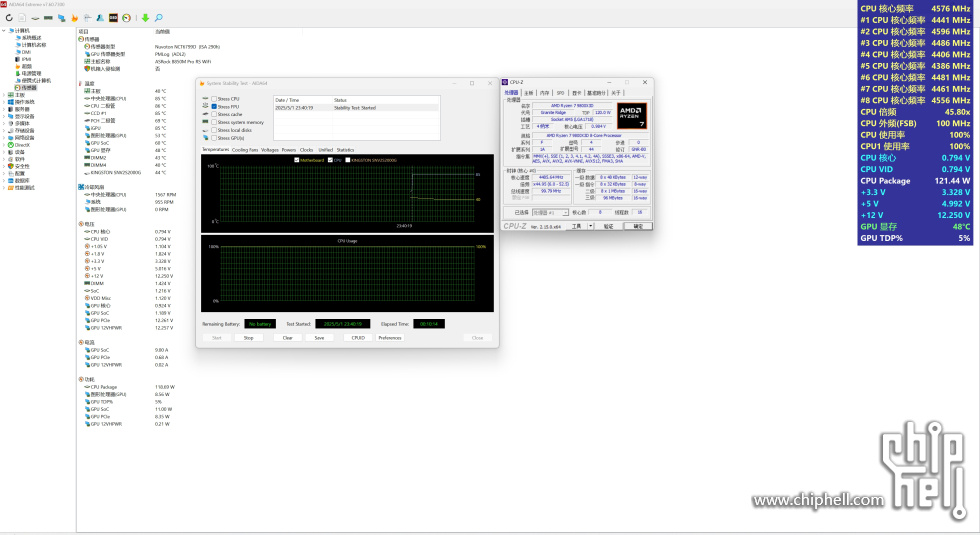Click the 'CPU Package 121.44 W' OSD line
This screenshot has height=535, width=980.
click(915, 181)
